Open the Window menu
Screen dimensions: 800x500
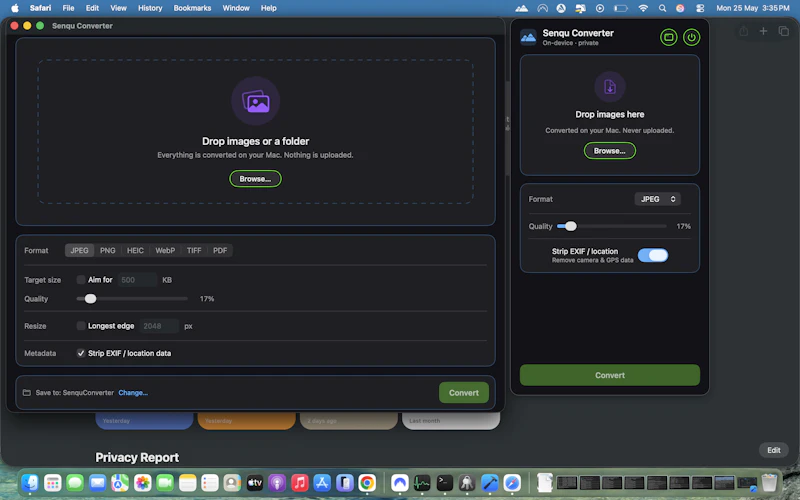[236, 8]
